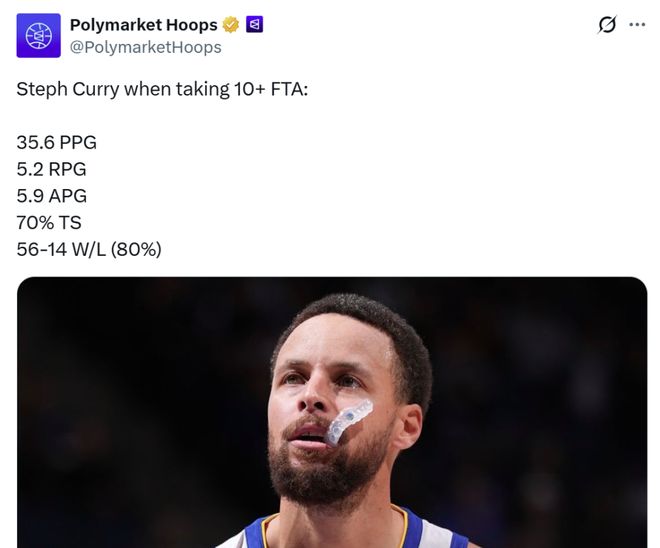
Task: Click the "5.9 APG" stat line
Action: pos(52,196)
